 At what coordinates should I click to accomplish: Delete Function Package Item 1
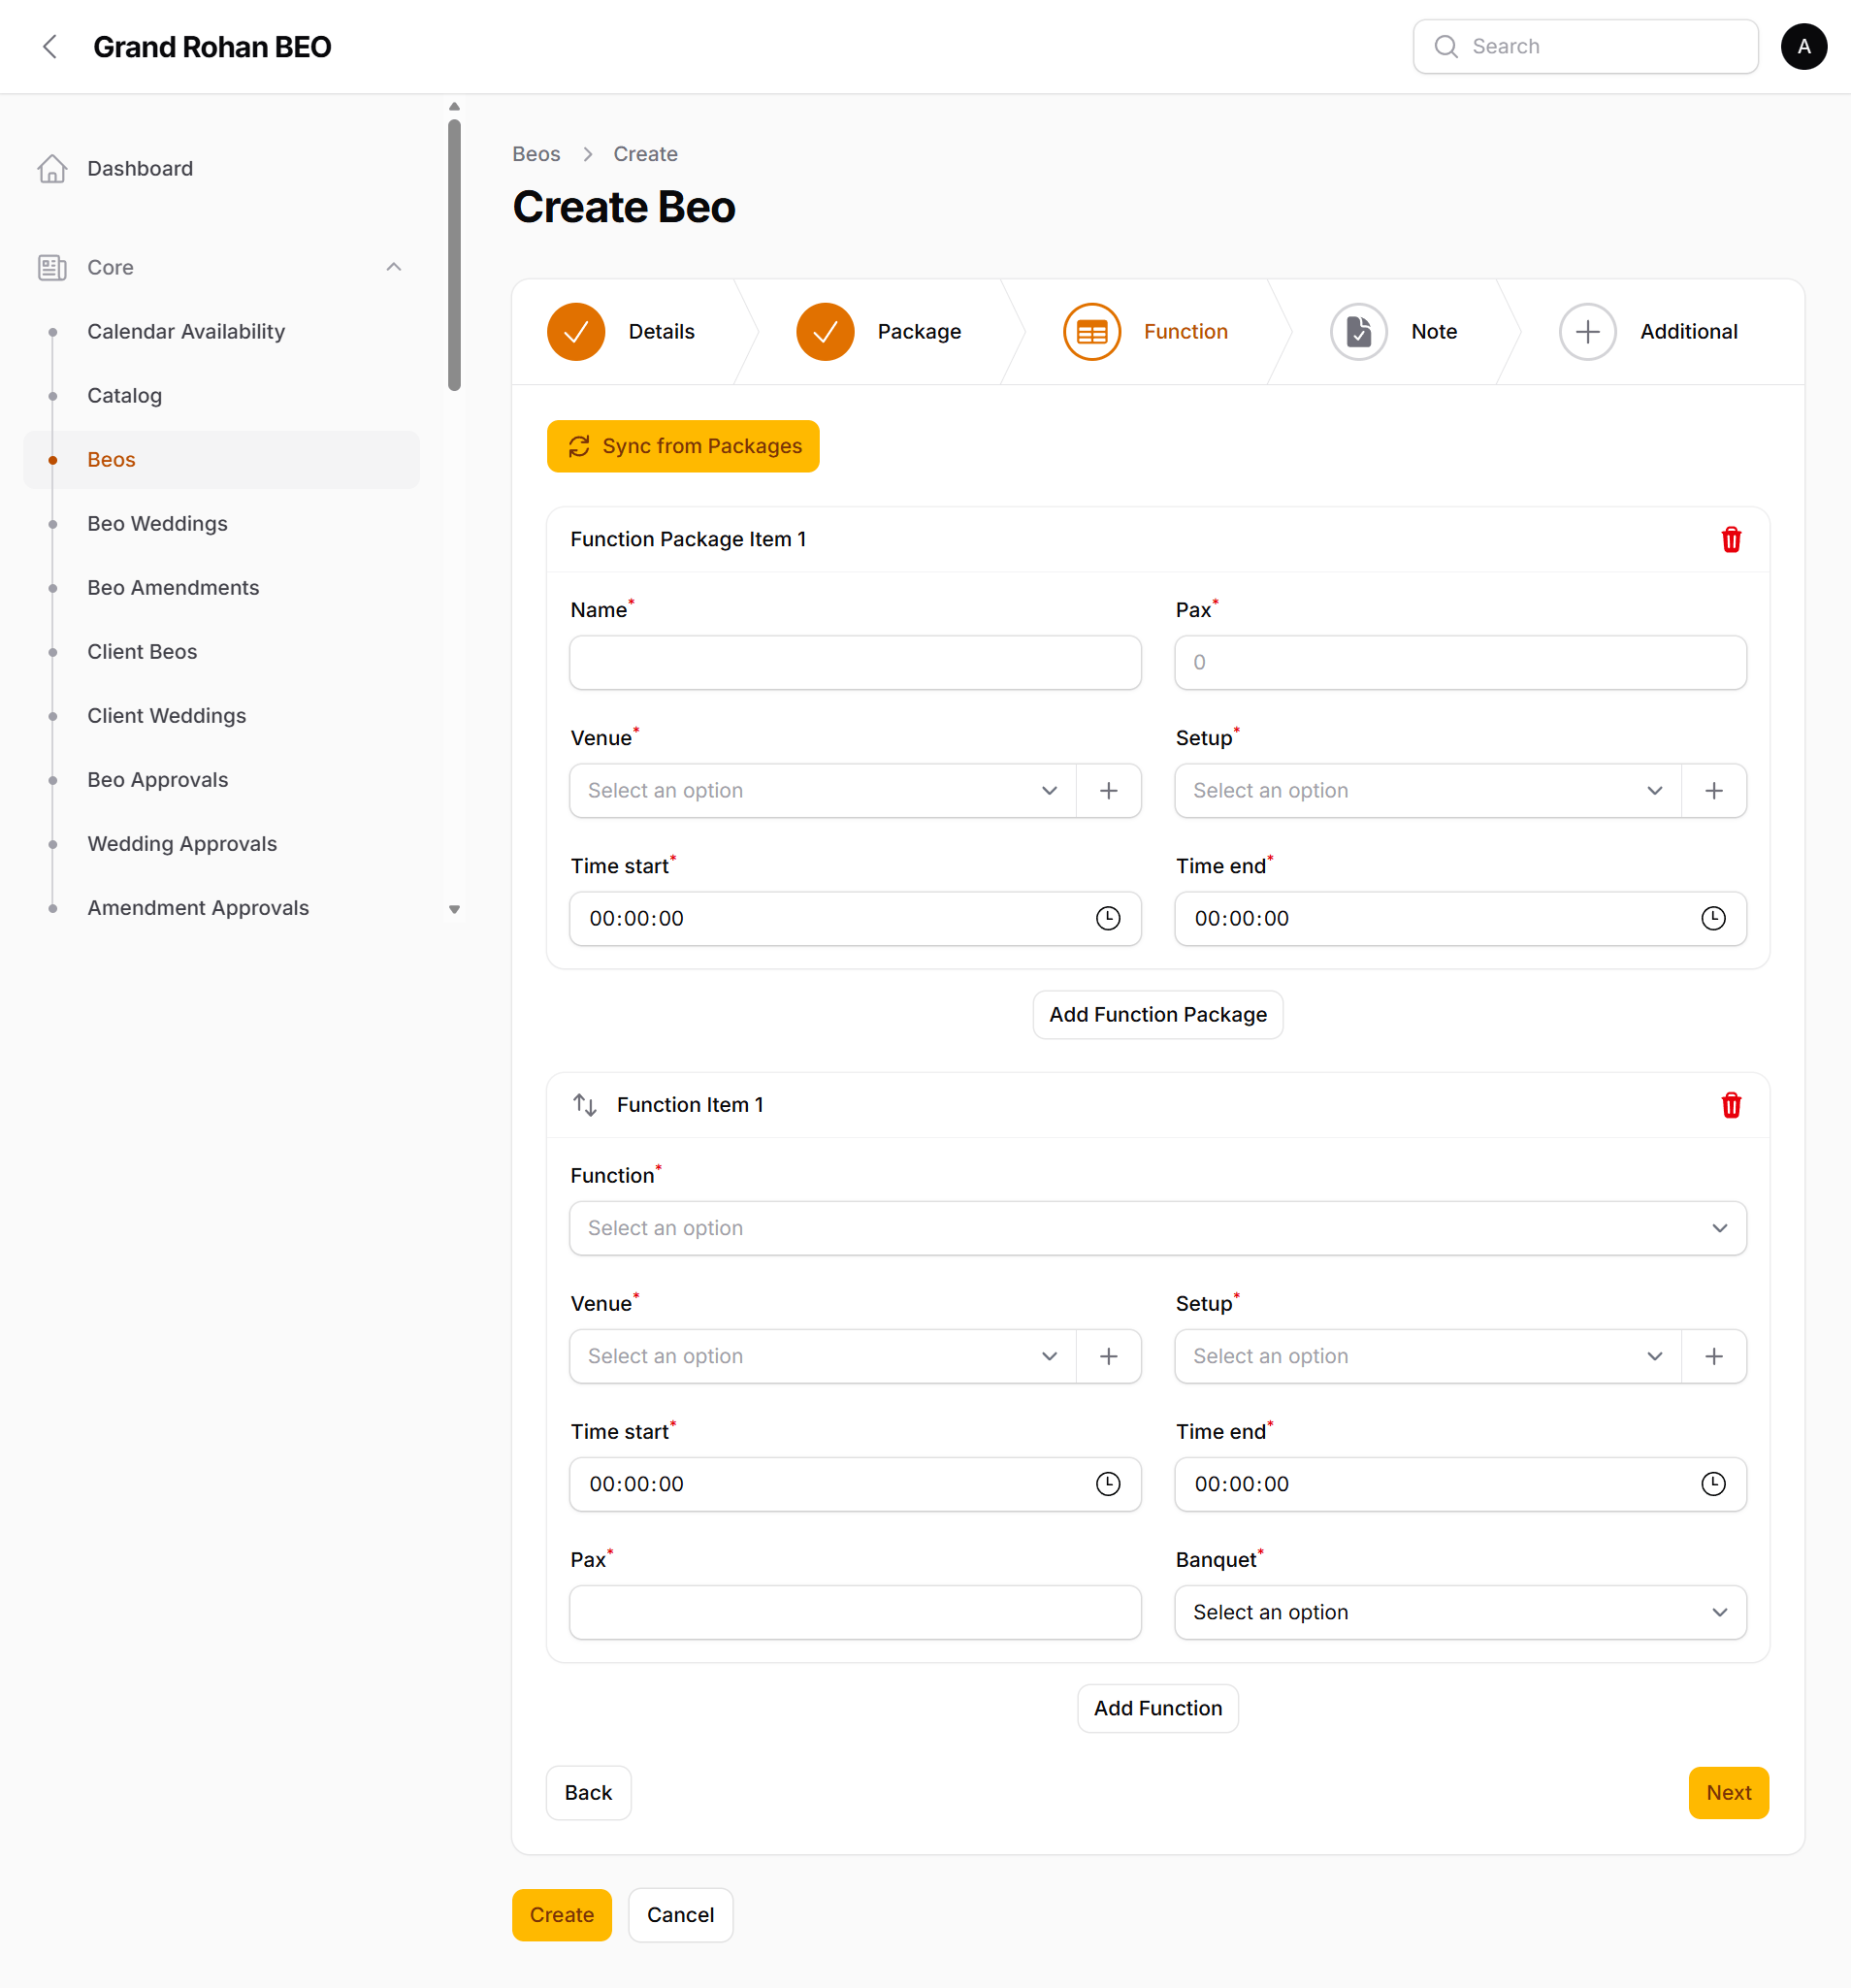pyautogui.click(x=1731, y=540)
